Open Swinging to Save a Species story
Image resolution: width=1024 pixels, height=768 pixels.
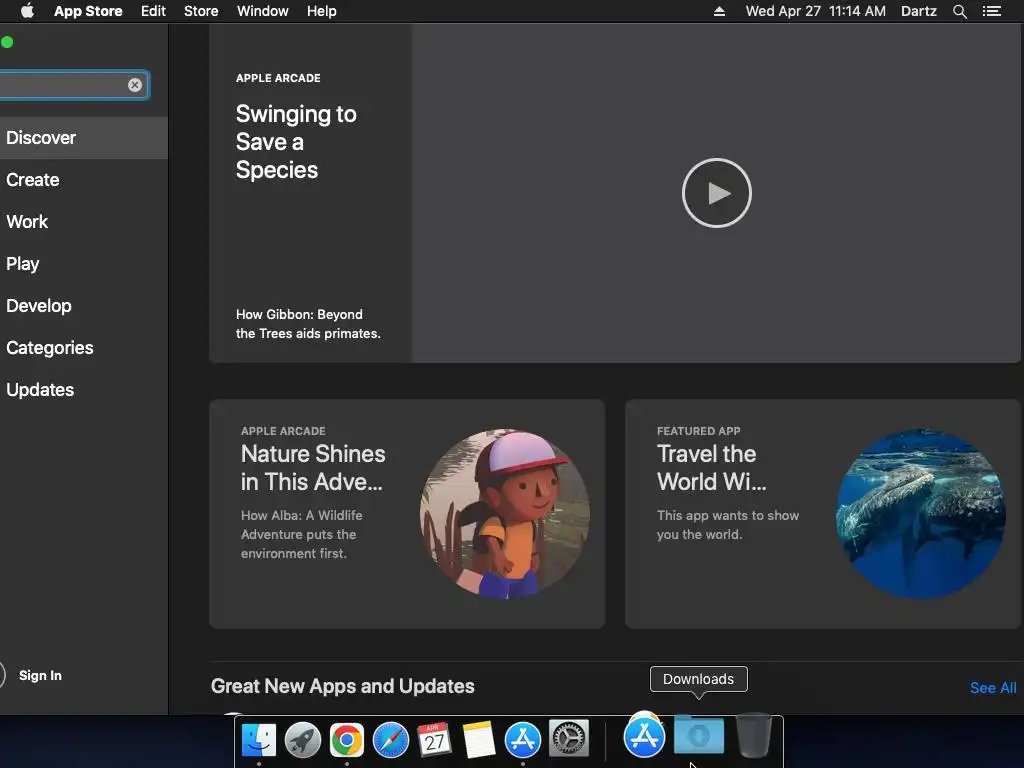pyautogui.click(x=296, y=142)
